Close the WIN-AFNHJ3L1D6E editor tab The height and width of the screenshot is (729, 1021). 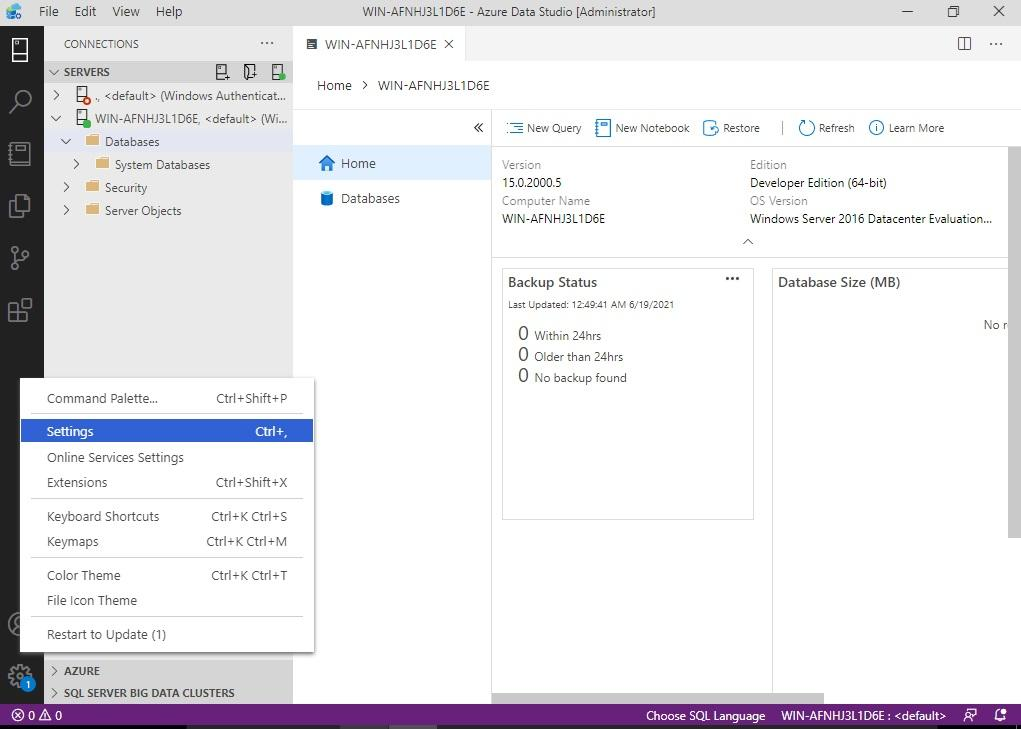click(449, 44)
